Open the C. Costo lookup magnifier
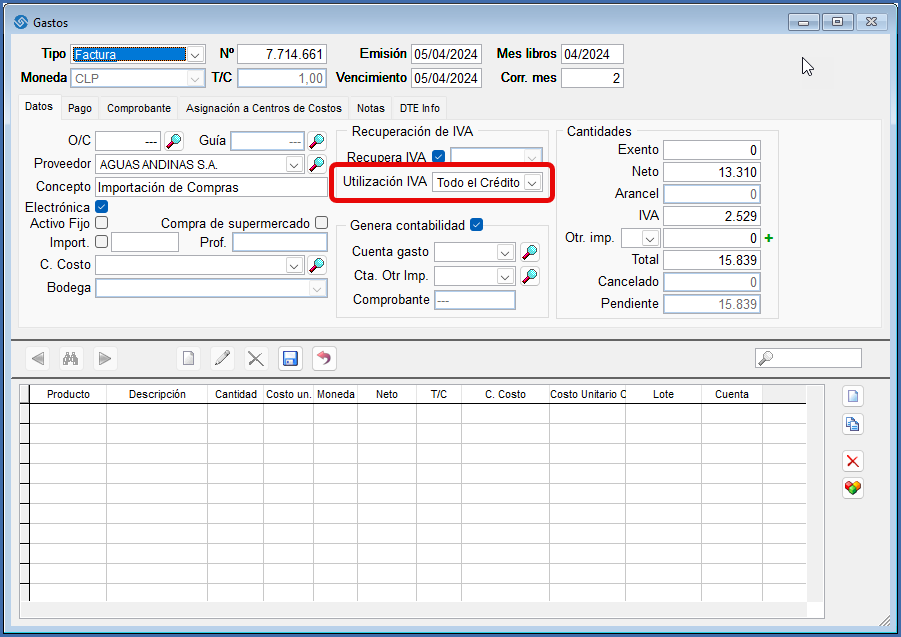Image resolution: width=901 pixels, height=637 pixels. [x=317, y=265]
